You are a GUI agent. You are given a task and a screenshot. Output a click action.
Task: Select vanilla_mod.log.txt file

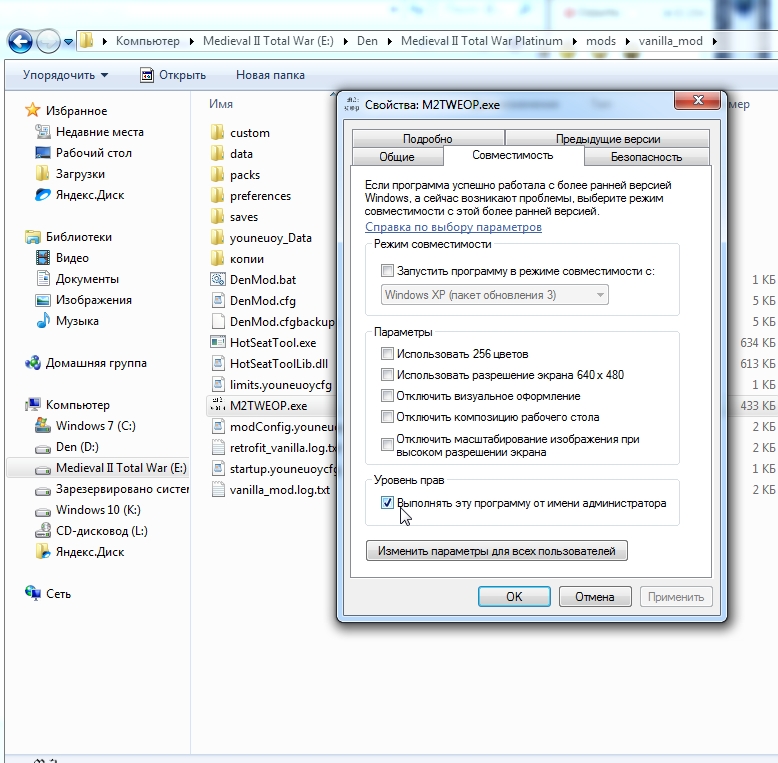270,490
